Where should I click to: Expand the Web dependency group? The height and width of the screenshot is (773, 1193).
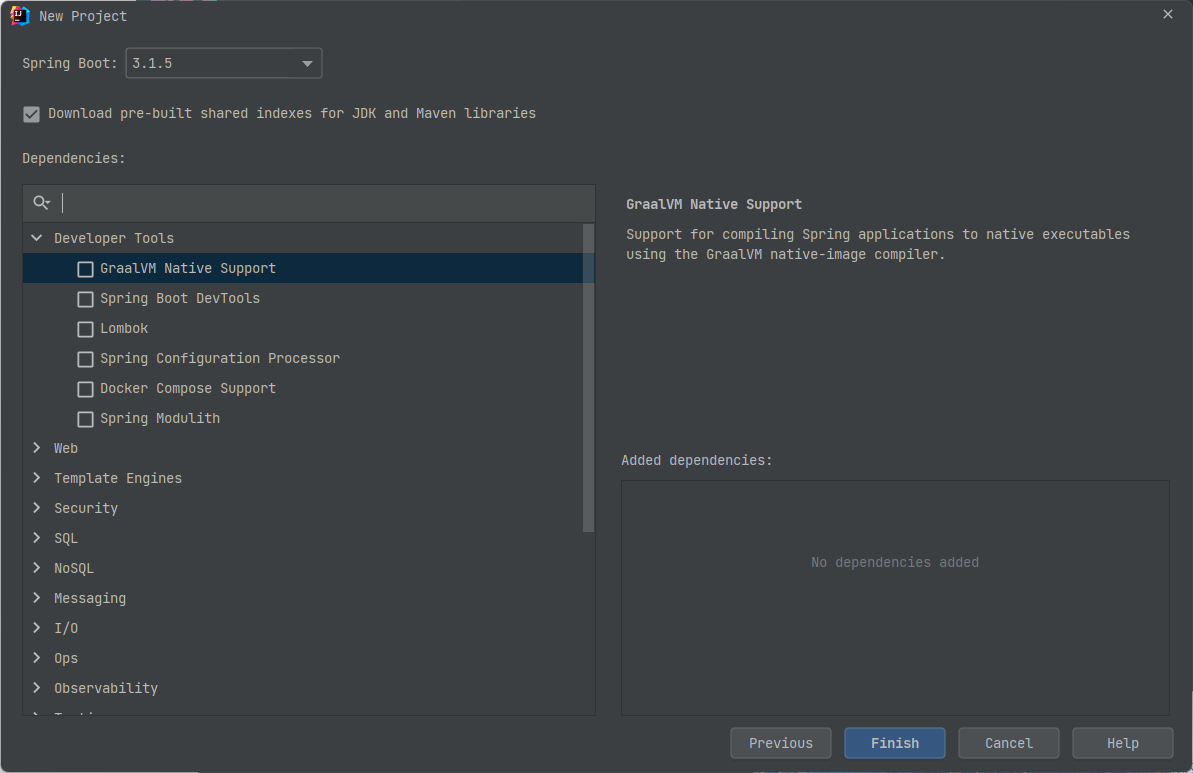point(37,448)
